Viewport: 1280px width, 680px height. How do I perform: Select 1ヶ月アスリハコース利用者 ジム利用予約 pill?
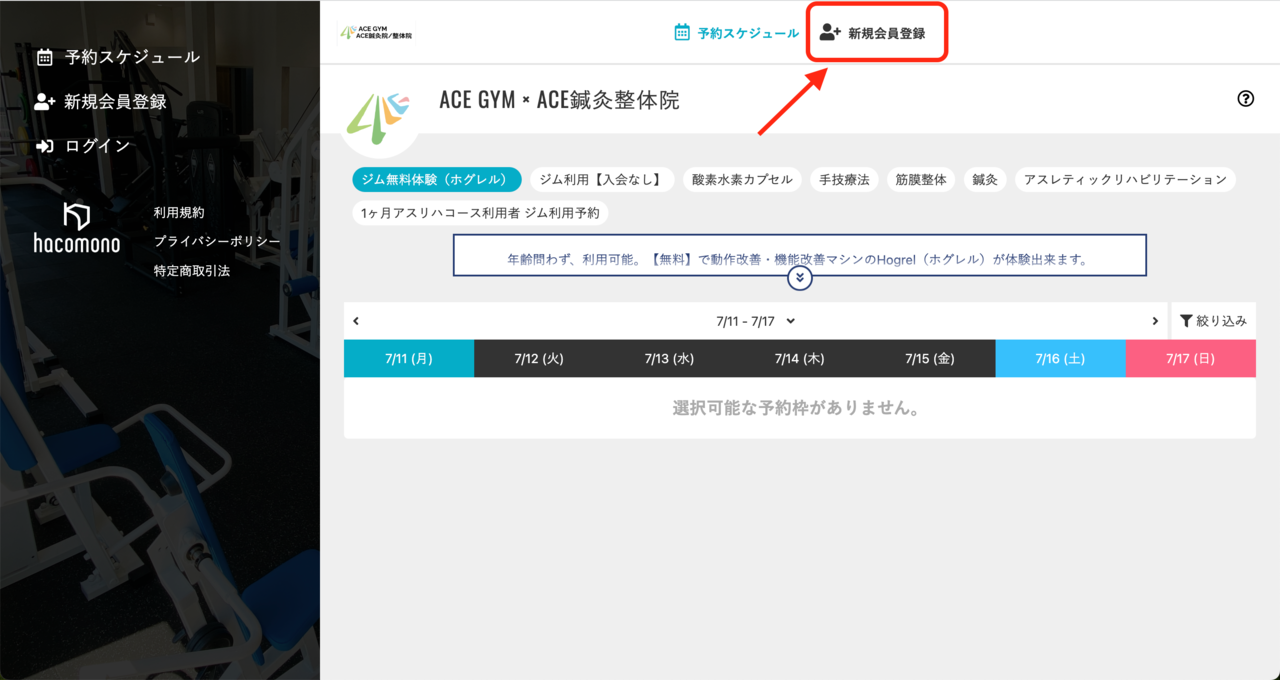pyautogui.click(x=480, y=213)
